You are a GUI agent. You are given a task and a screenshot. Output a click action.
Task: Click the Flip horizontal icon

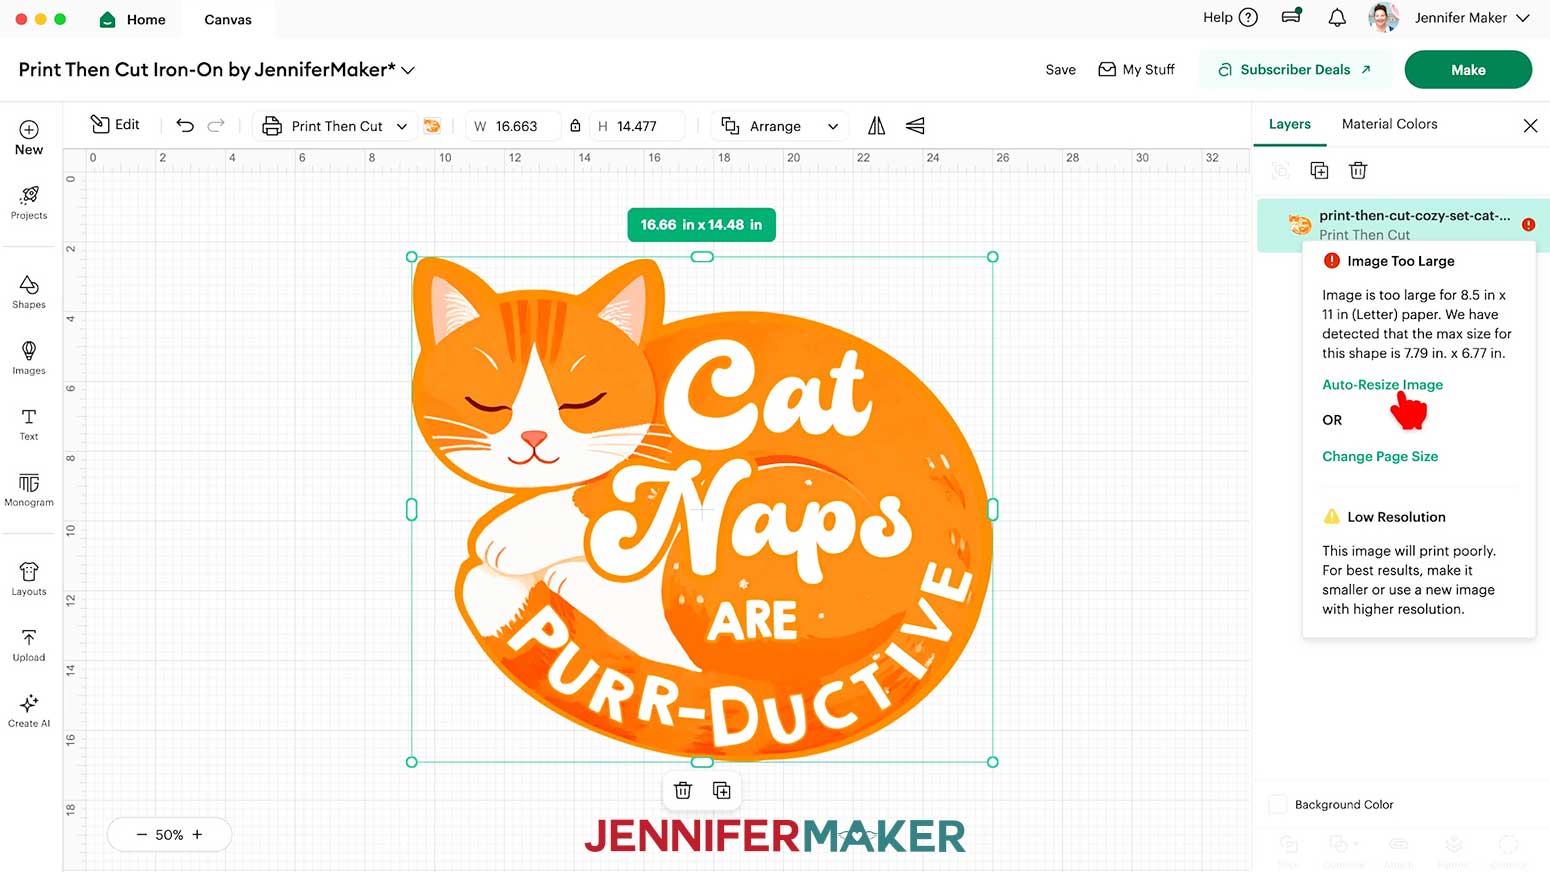(877, 125)
